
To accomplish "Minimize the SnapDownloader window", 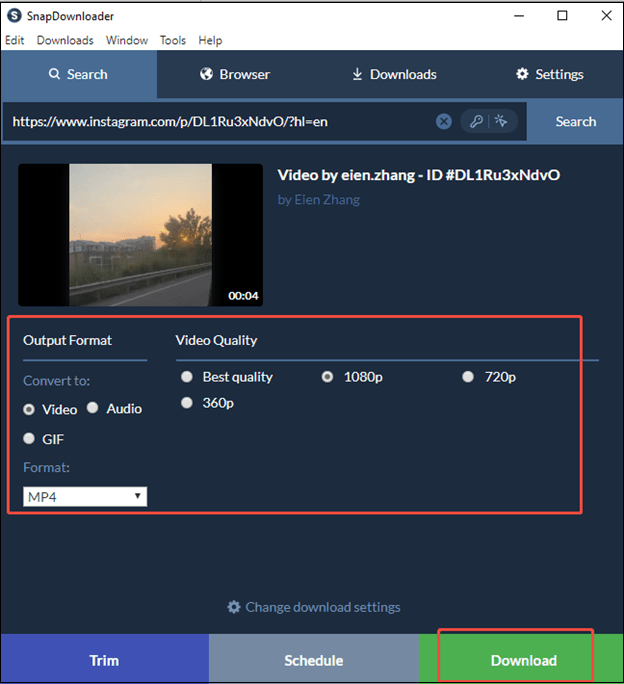I will (519, 16).
